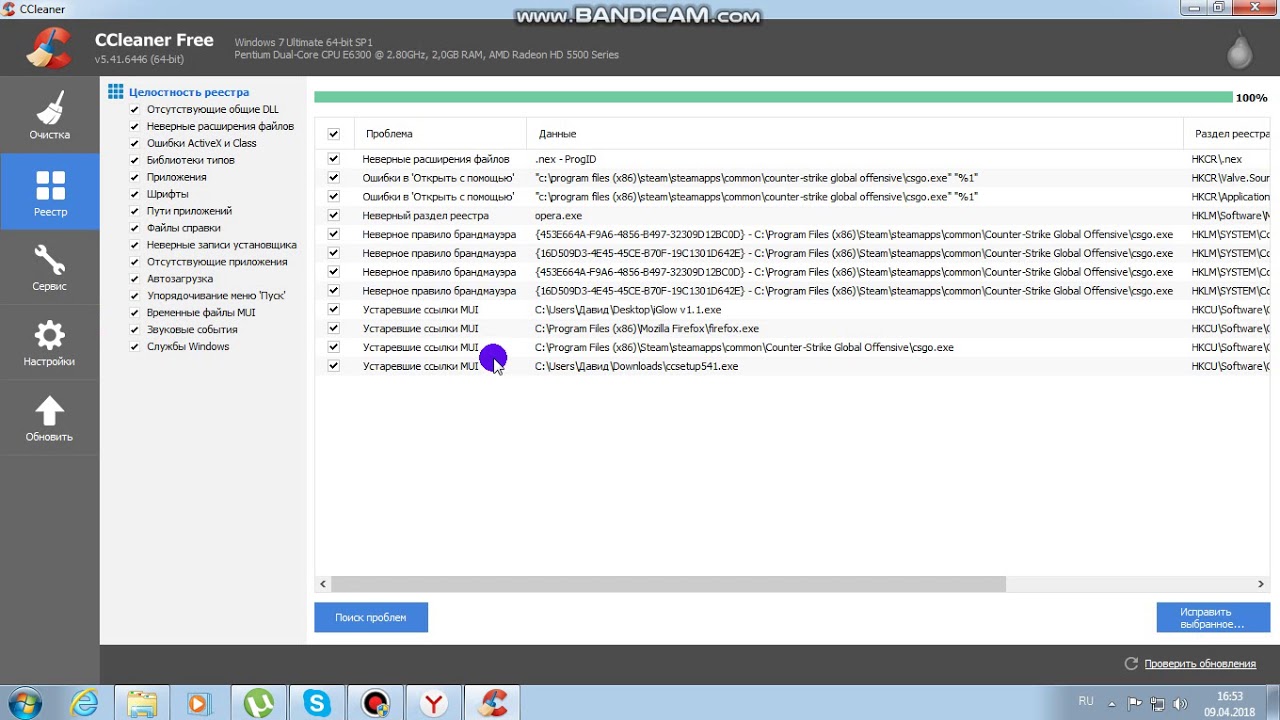1280x720 pixels.
Task: Toggle the Отсутствующие общие DLL checkbox
Action: [135, 110]
